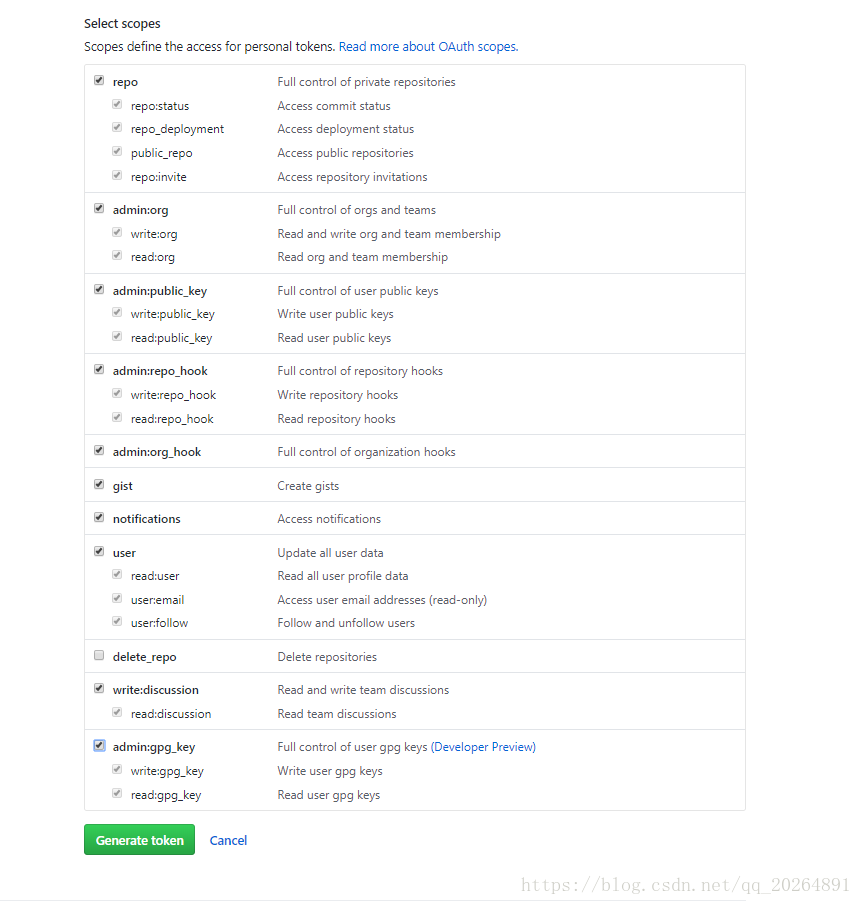Image resolution: width=862 pixels, height=905 pixels.
Task: Open Read more about OAuth scopes link
Action: click(x=428, y=47)
